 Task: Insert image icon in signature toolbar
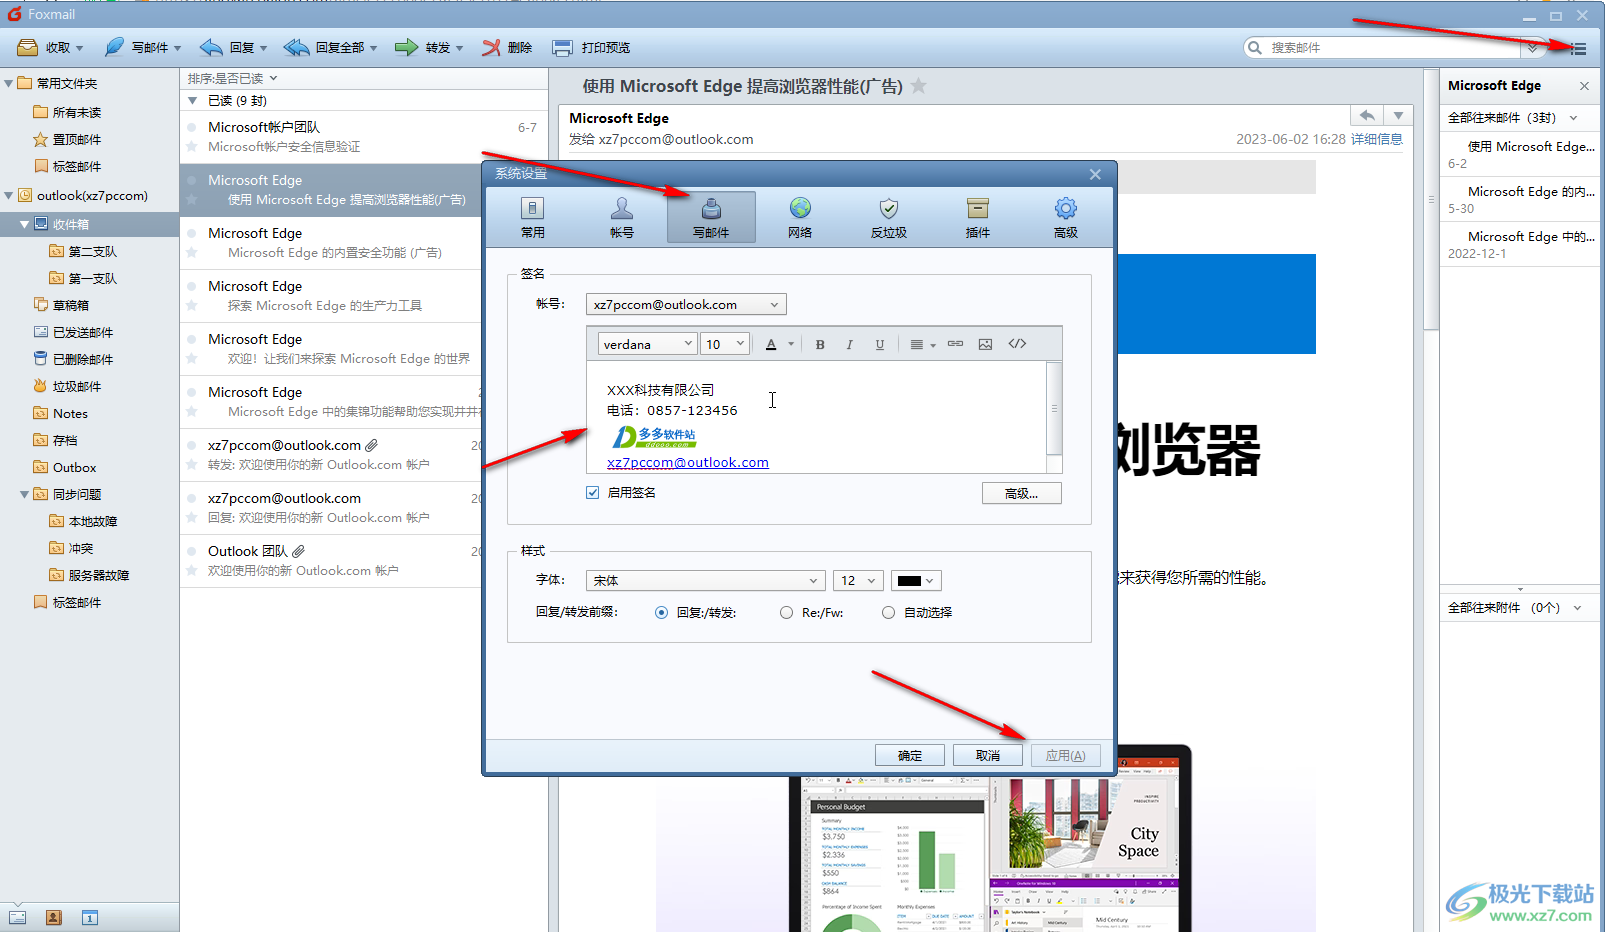point(986,344)
